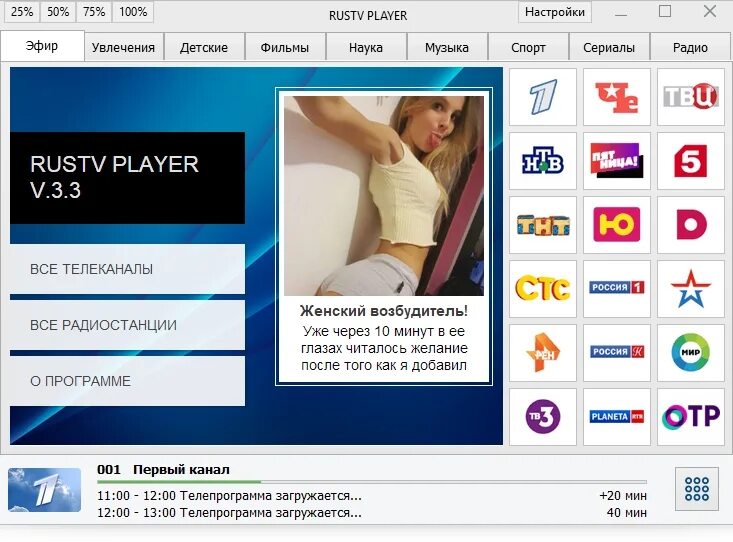Select the Россия 1 channel logo
The width and height of the screenshot is (733, 542).
tap(617, 289)
